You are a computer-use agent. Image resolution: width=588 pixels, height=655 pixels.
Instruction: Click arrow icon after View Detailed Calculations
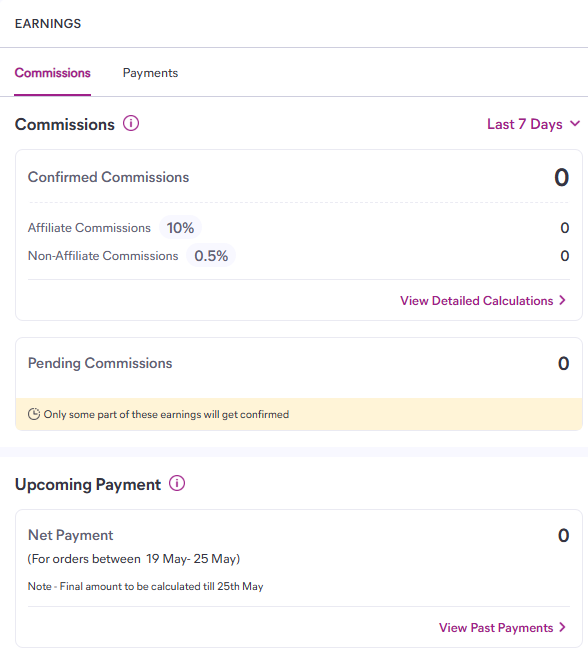pos(563,300)
